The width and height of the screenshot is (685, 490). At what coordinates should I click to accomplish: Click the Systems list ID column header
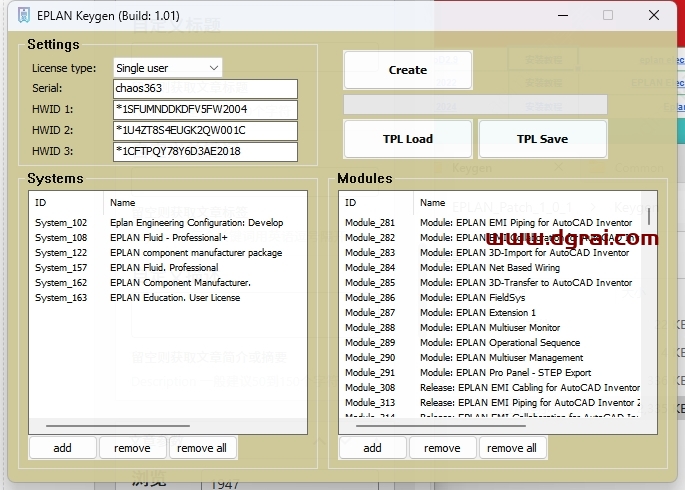click(66, 203)
